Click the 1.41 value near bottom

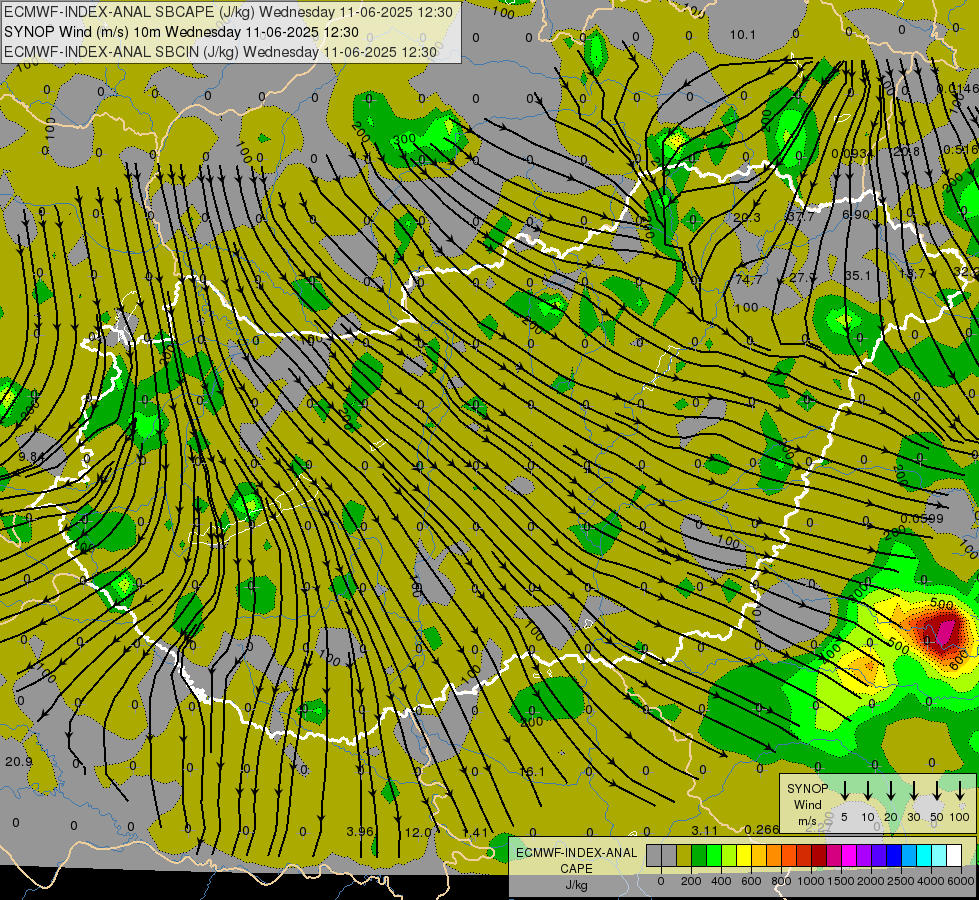pos(475,833)
